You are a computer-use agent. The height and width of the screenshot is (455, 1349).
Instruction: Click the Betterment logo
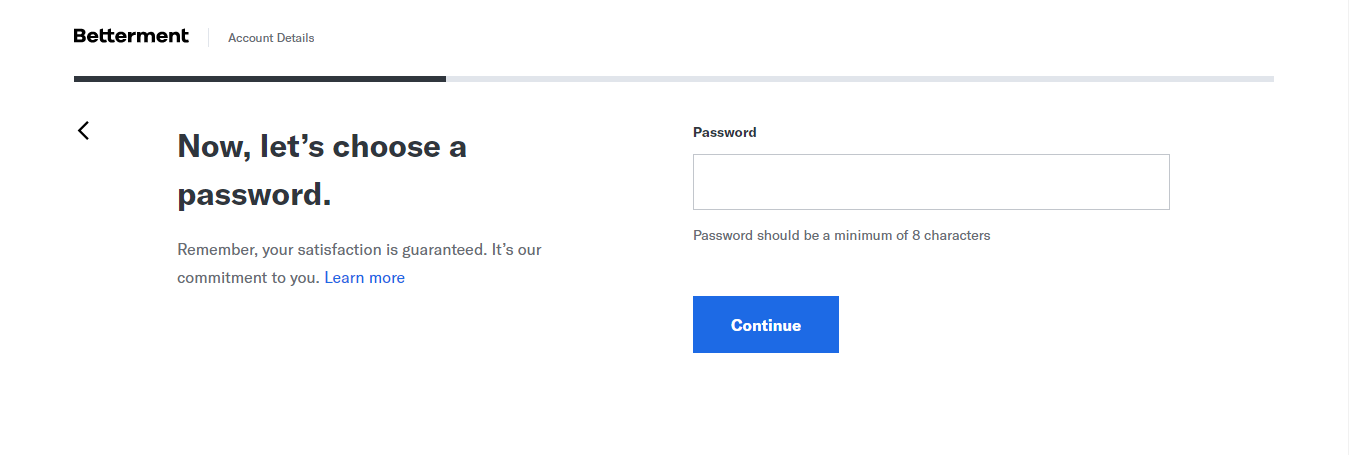click(x=131, y=36)
